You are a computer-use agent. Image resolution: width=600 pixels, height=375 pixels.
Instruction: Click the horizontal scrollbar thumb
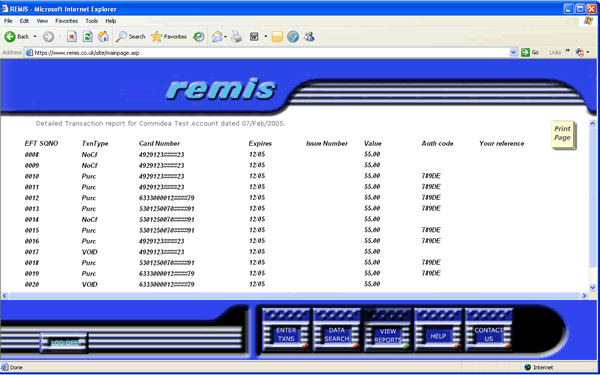coord(295,296)
